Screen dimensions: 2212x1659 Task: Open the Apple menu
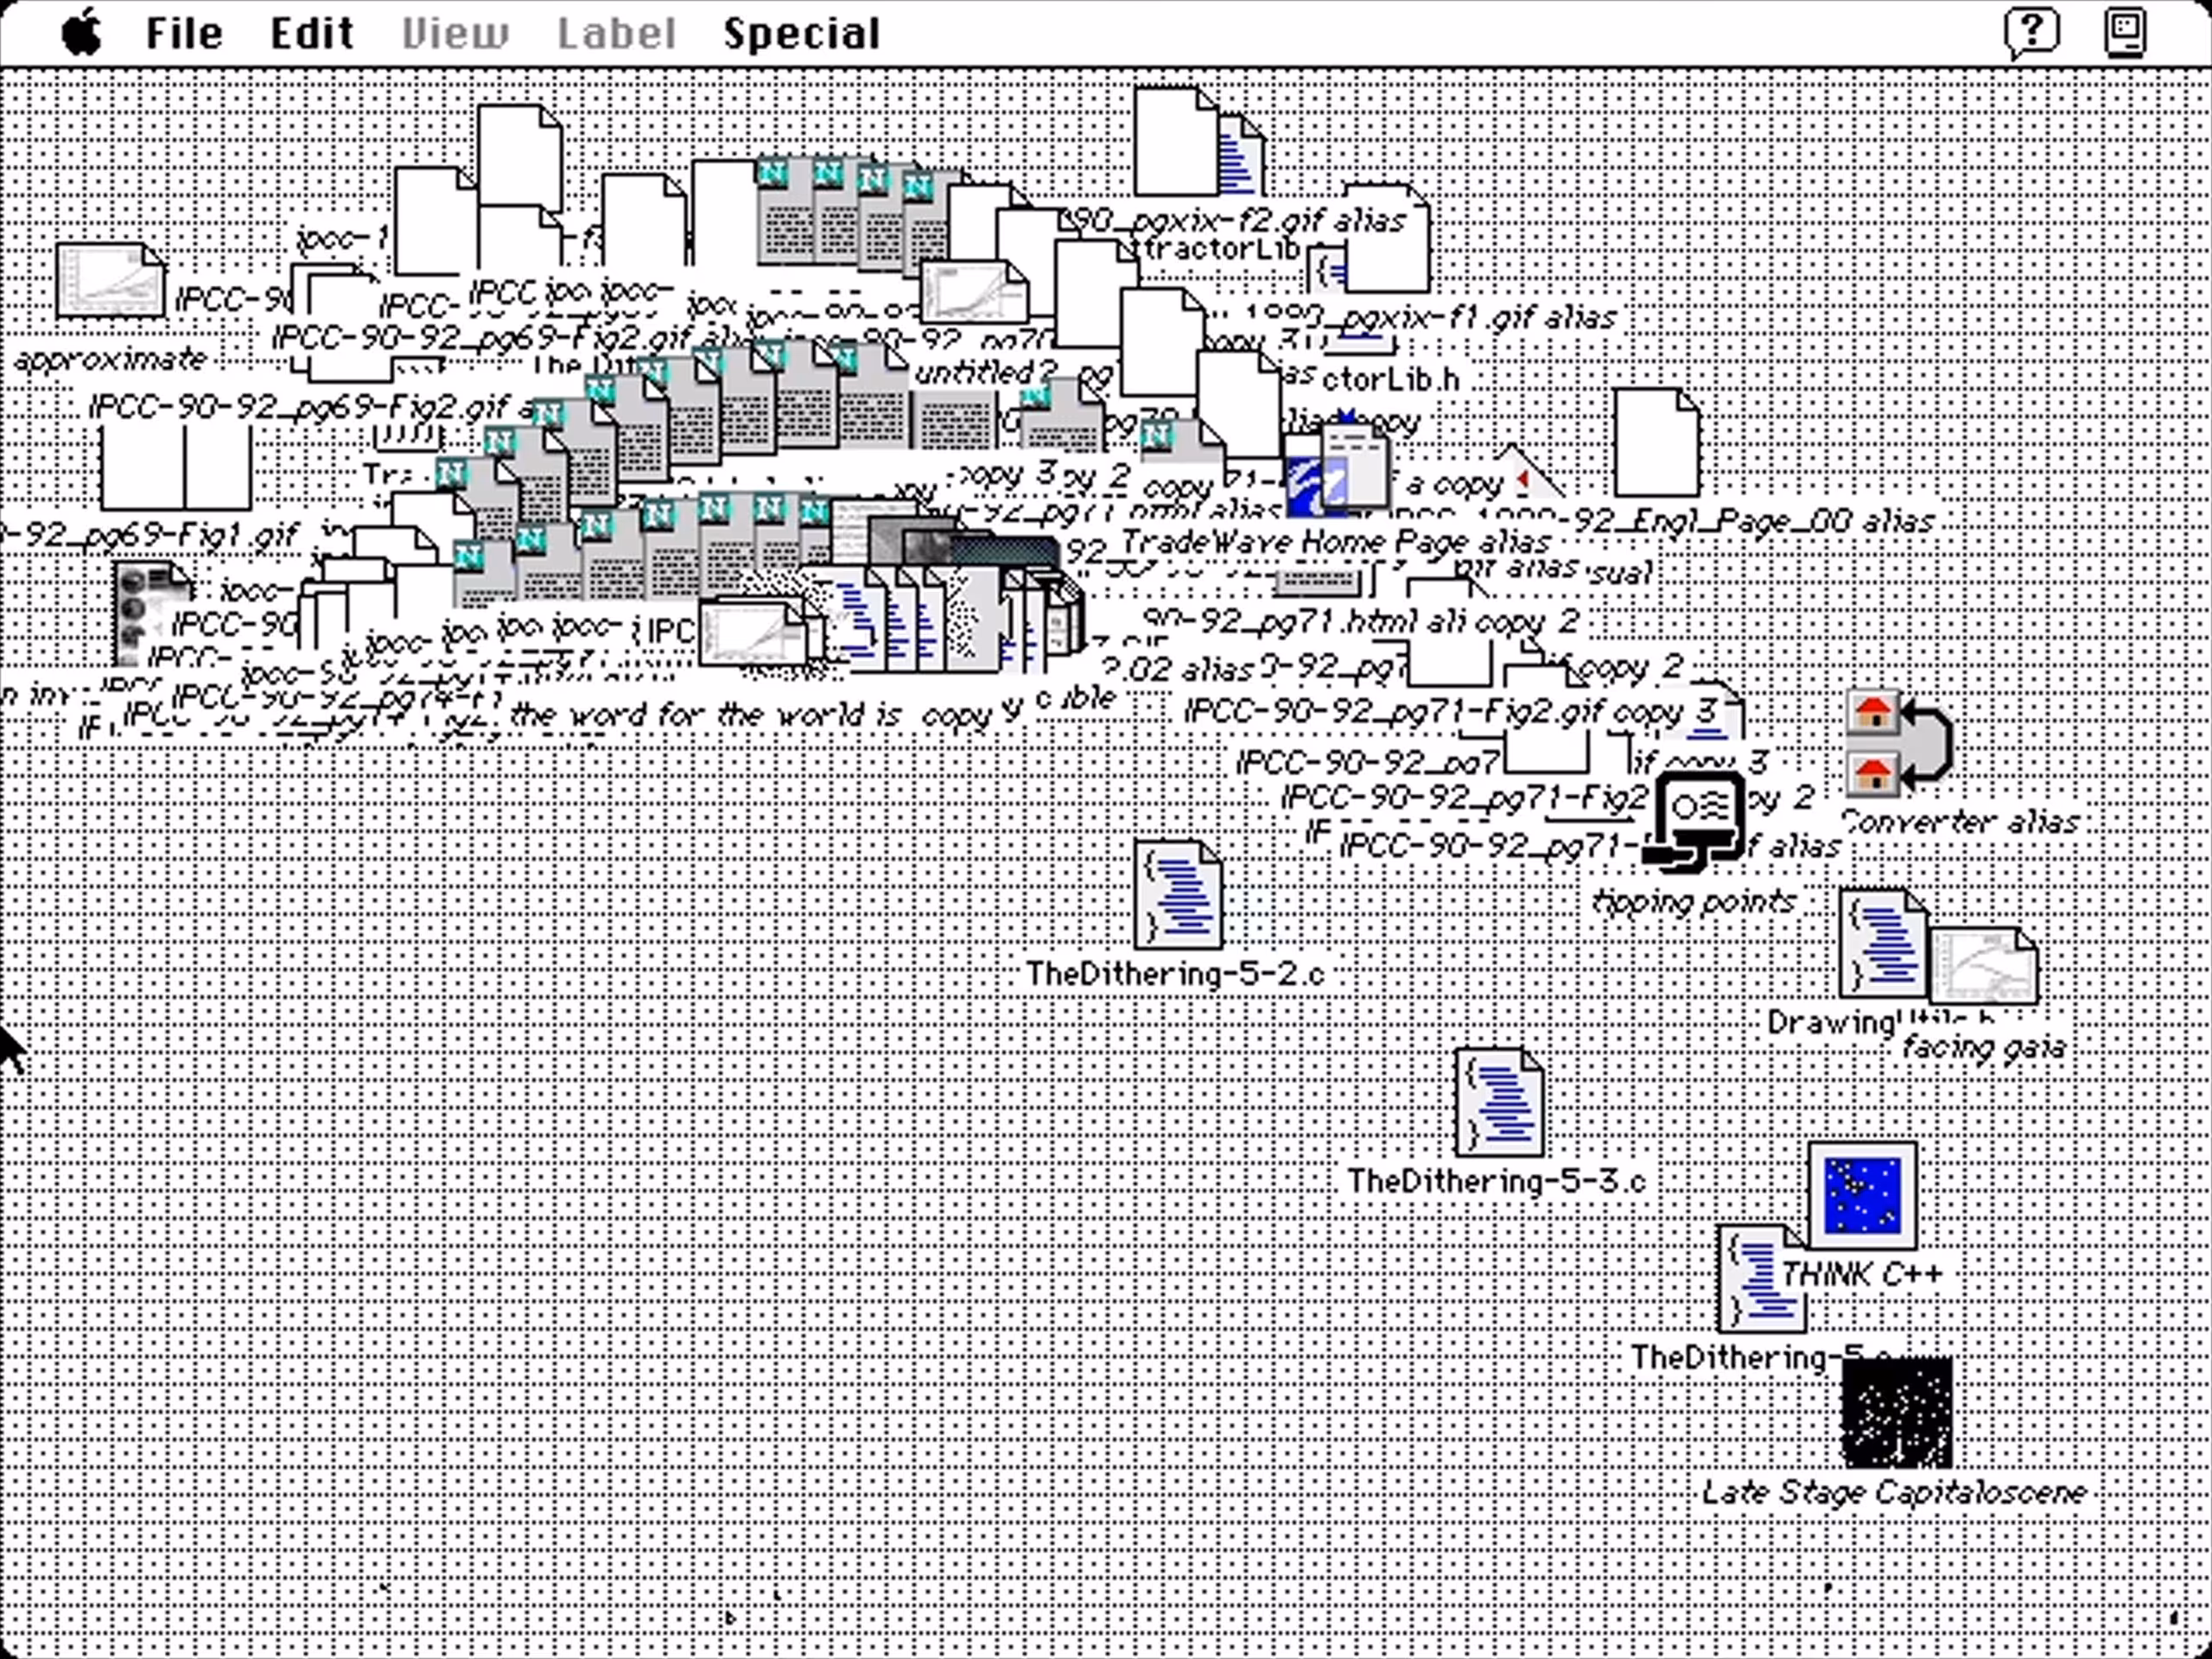(x=82, y=32)
